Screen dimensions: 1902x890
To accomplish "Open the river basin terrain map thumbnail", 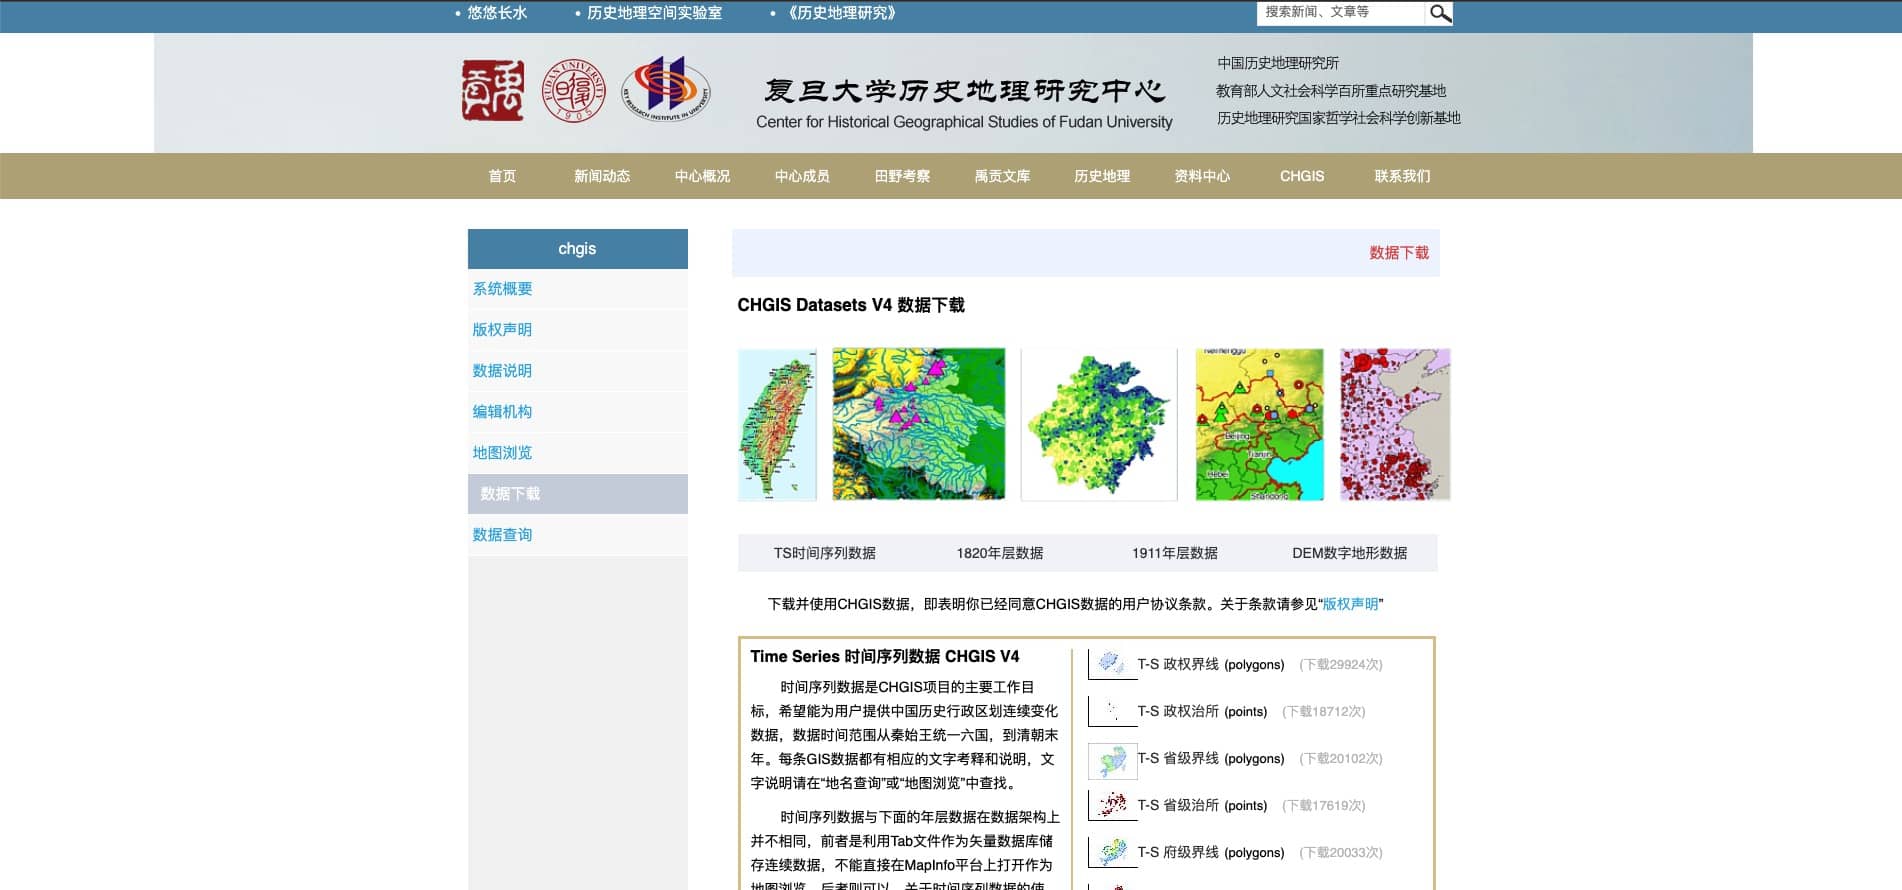I will coord(918,424).
